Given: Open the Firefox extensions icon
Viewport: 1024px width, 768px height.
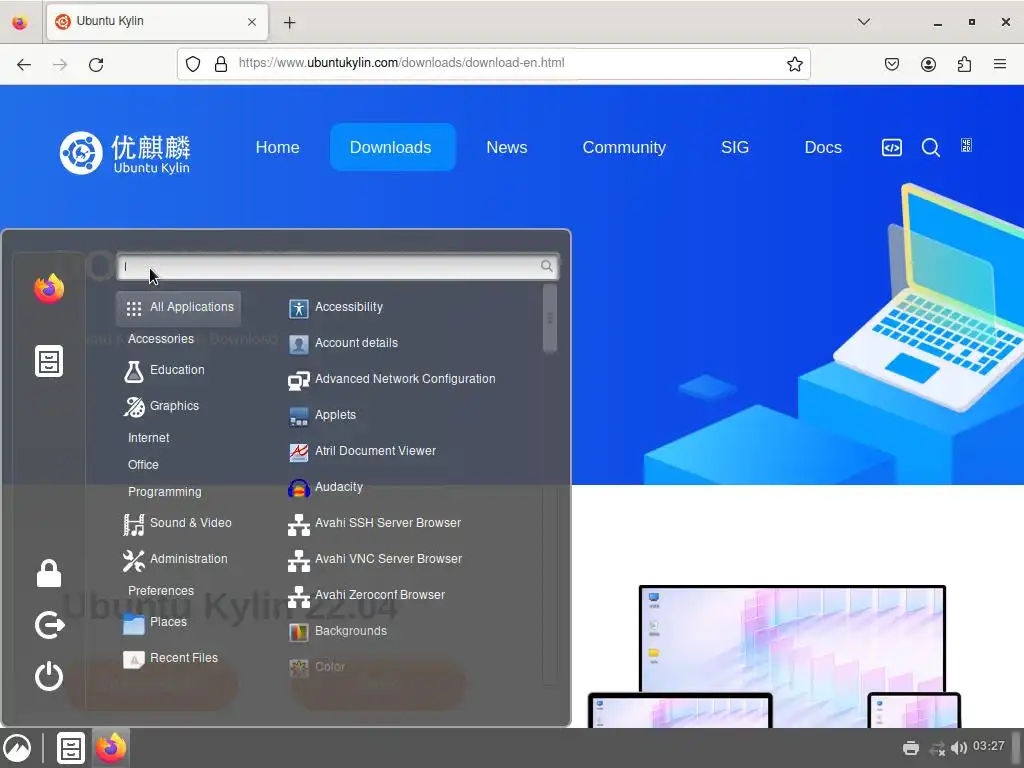Looking at the screenshot, I should [964, 64].
